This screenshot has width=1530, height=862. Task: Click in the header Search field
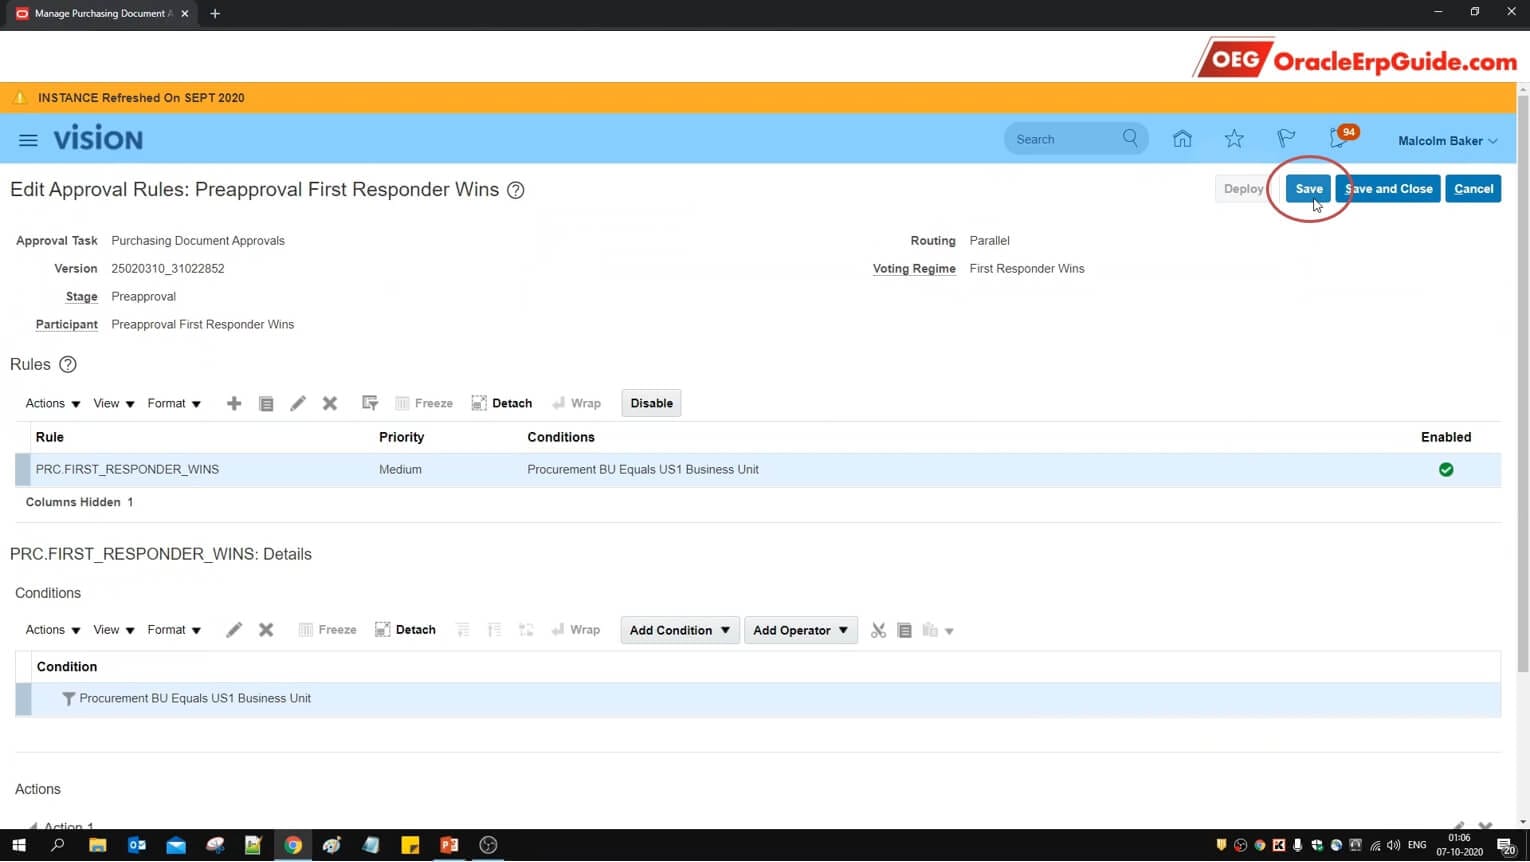point(1065,139)
